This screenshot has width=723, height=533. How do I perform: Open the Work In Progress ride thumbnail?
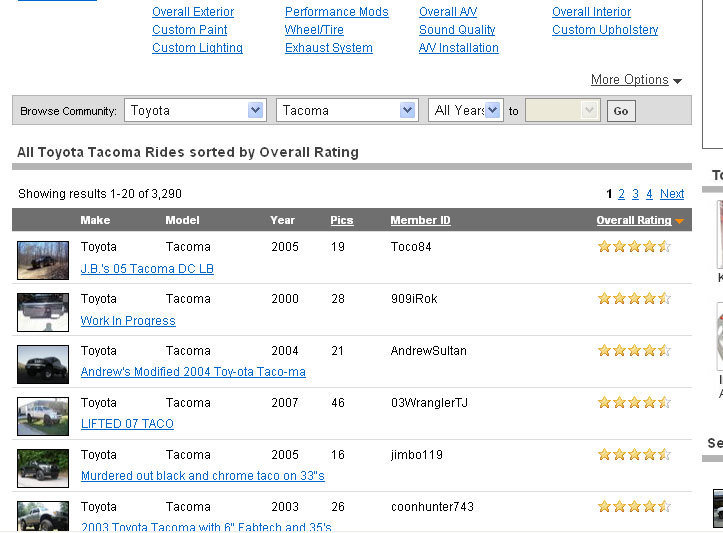[x=43, y=313]
